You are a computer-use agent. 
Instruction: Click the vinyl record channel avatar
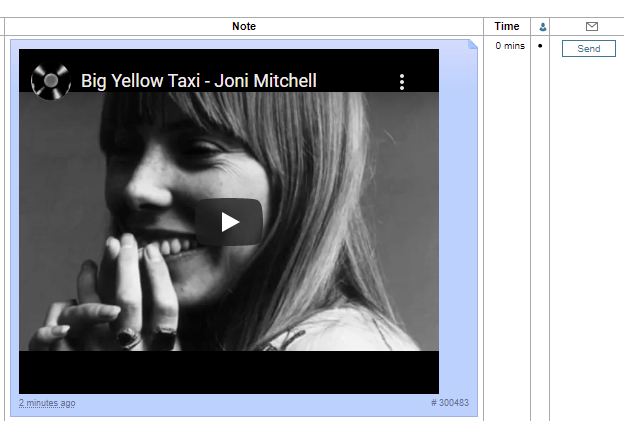click(x=51, y=81)
